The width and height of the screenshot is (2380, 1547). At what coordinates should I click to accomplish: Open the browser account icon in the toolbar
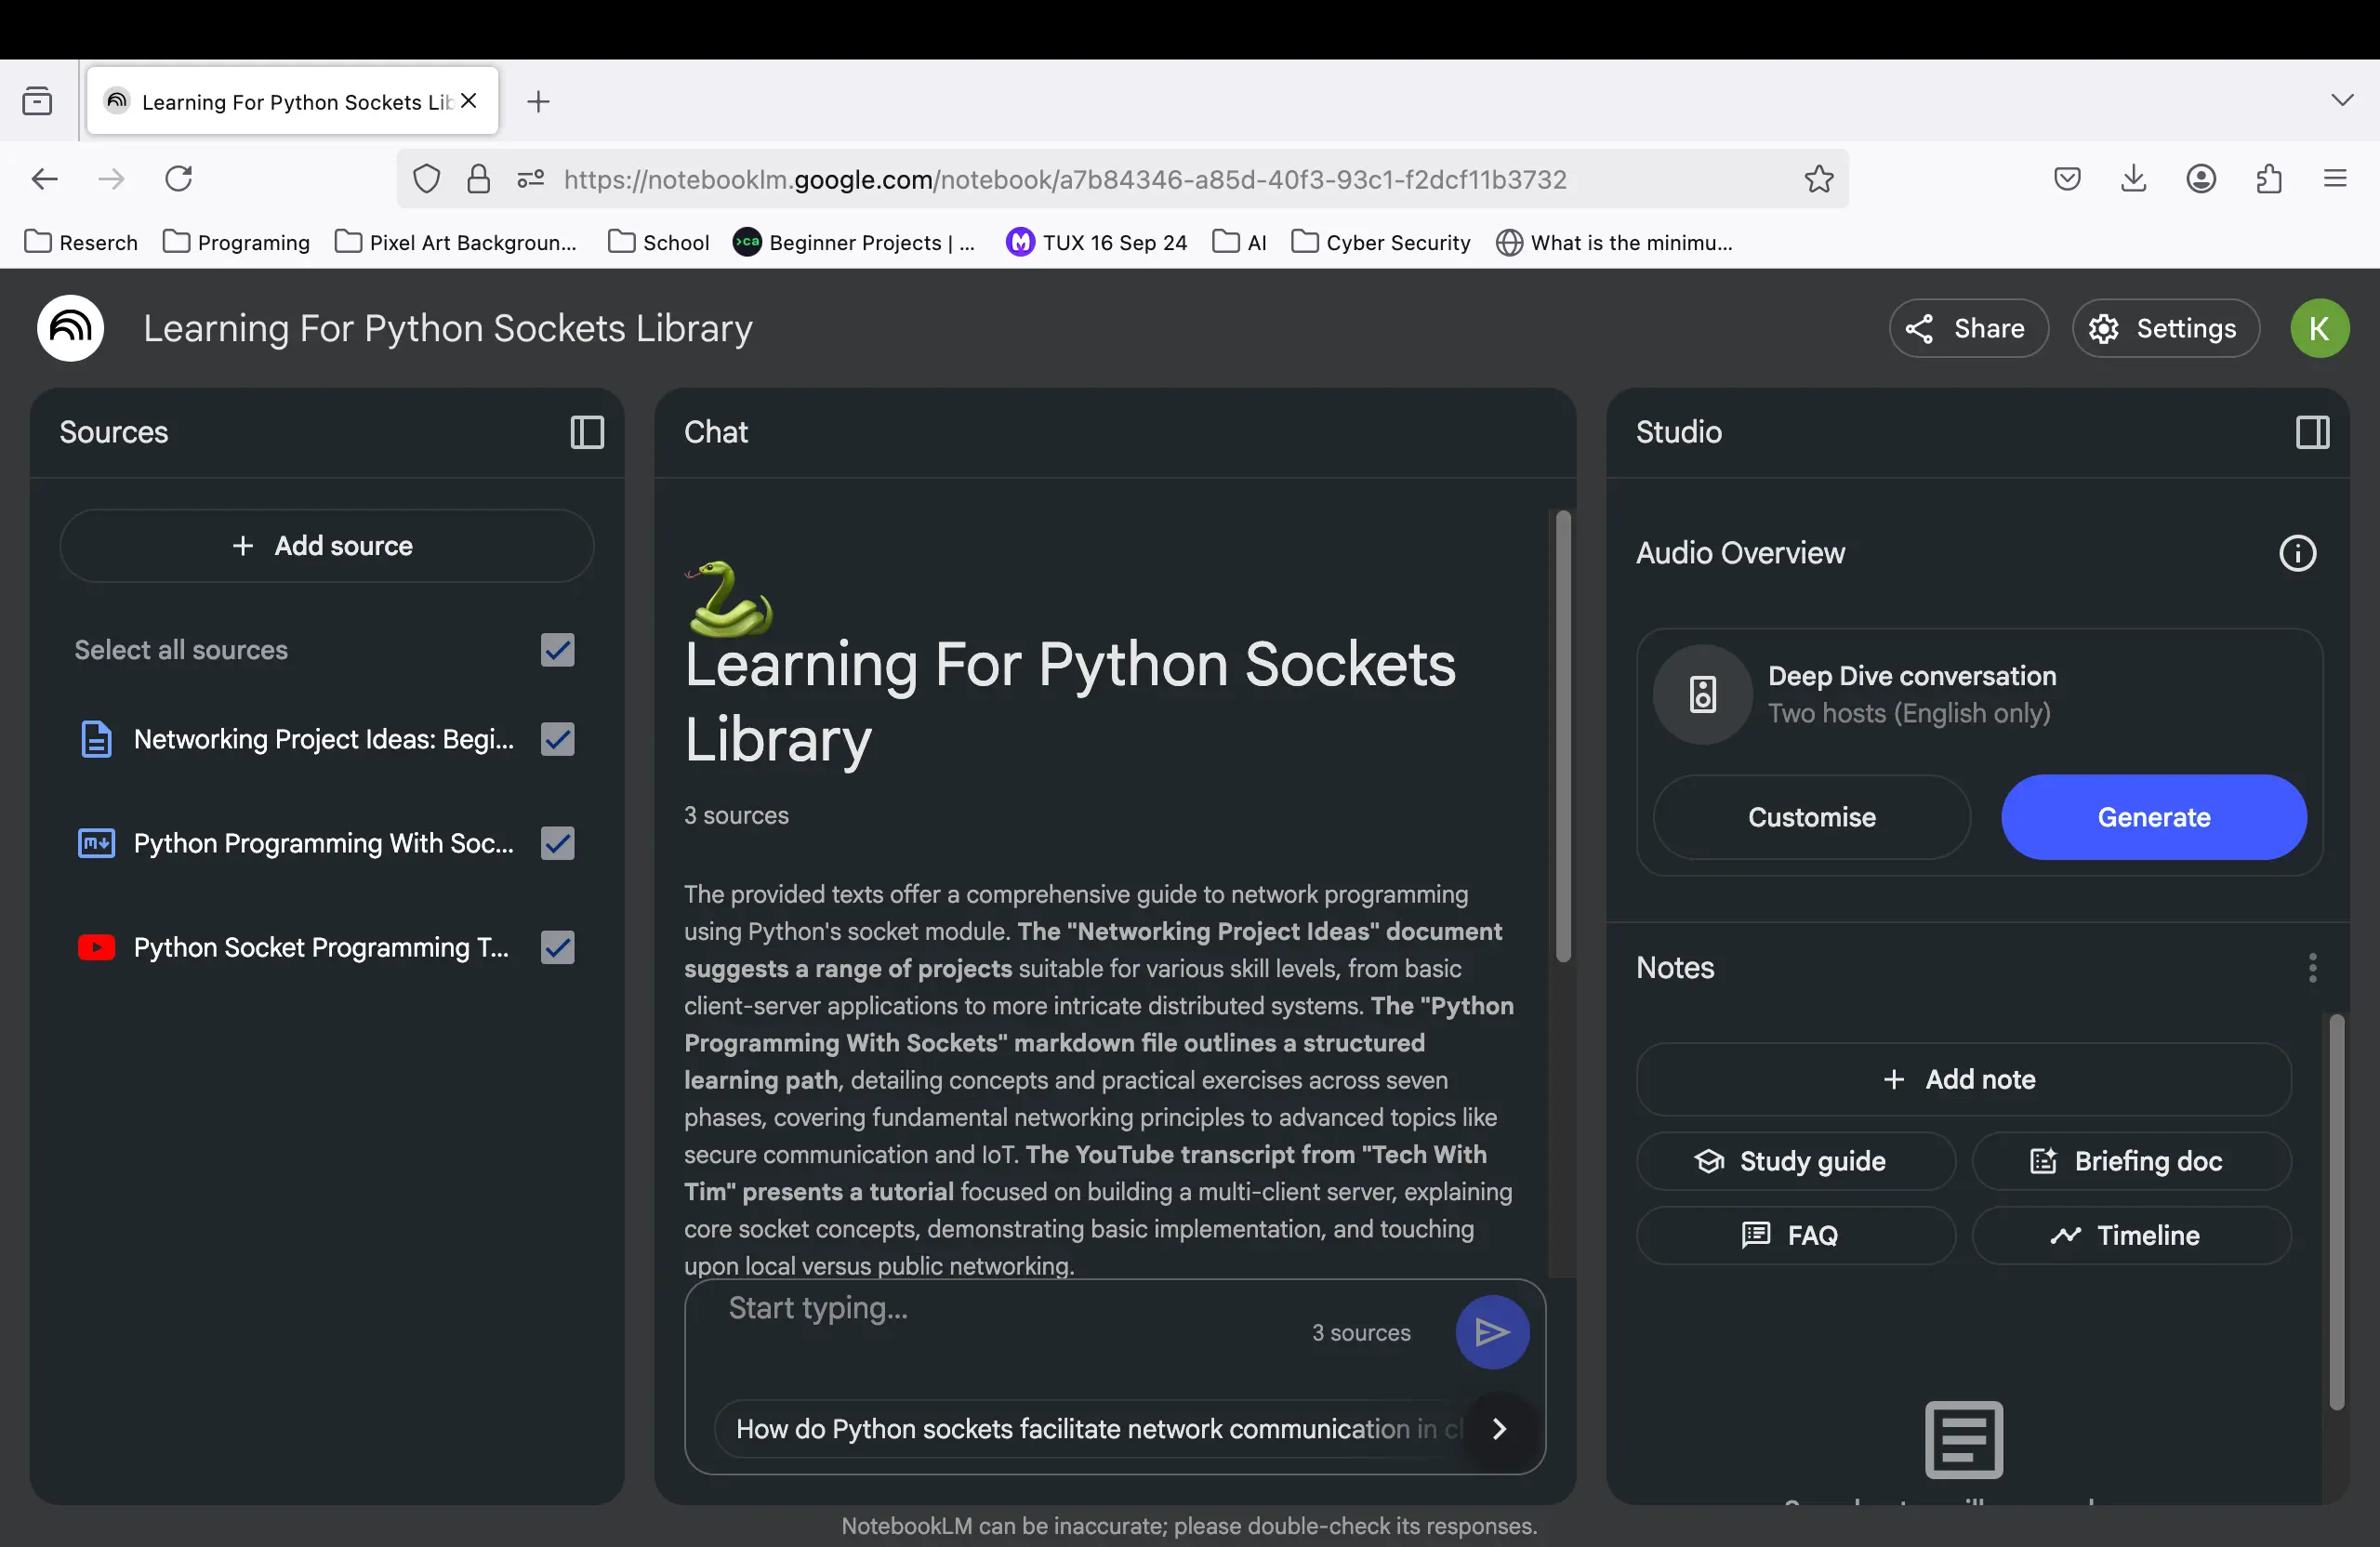pos(2201,179)
